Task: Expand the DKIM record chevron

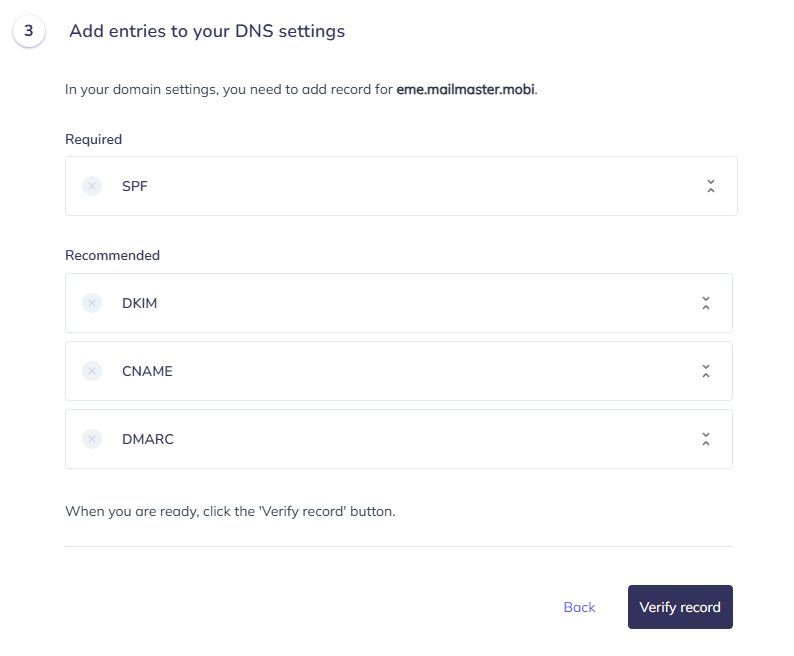Action: click(x=706, y=303)
